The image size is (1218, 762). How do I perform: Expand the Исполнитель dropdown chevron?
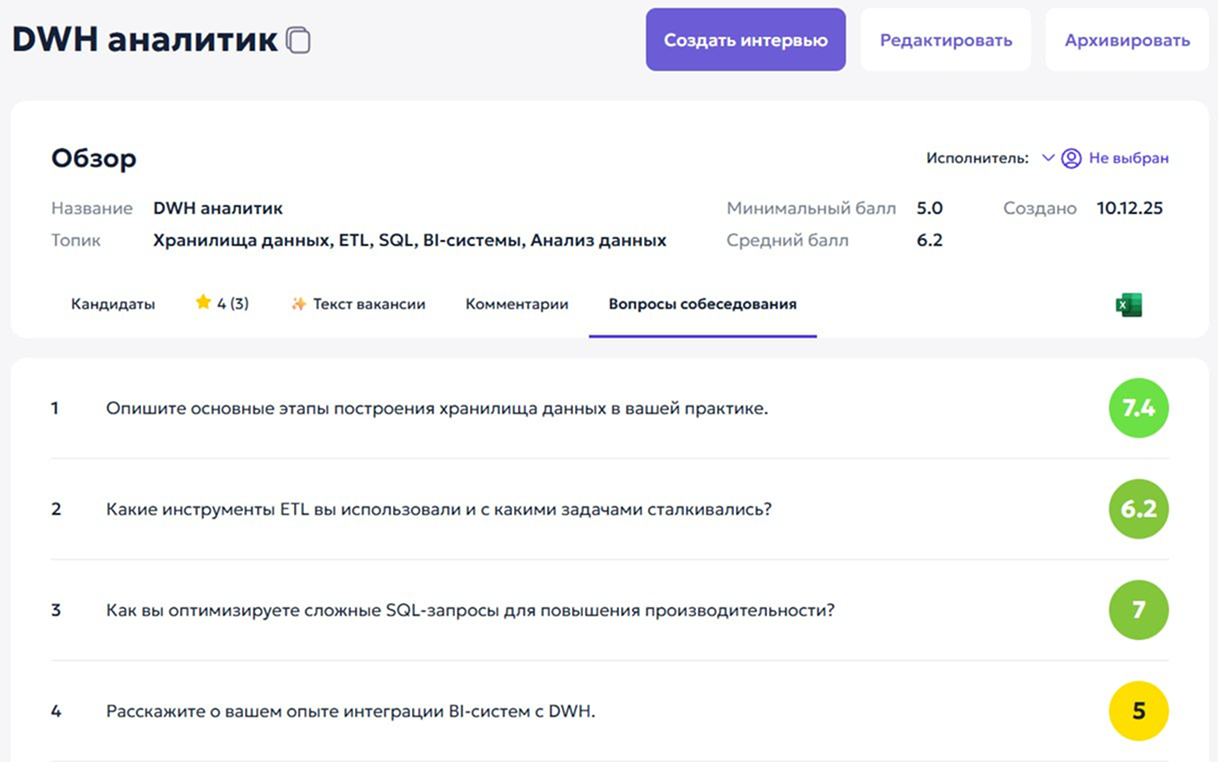click(x=1048, y=158)
